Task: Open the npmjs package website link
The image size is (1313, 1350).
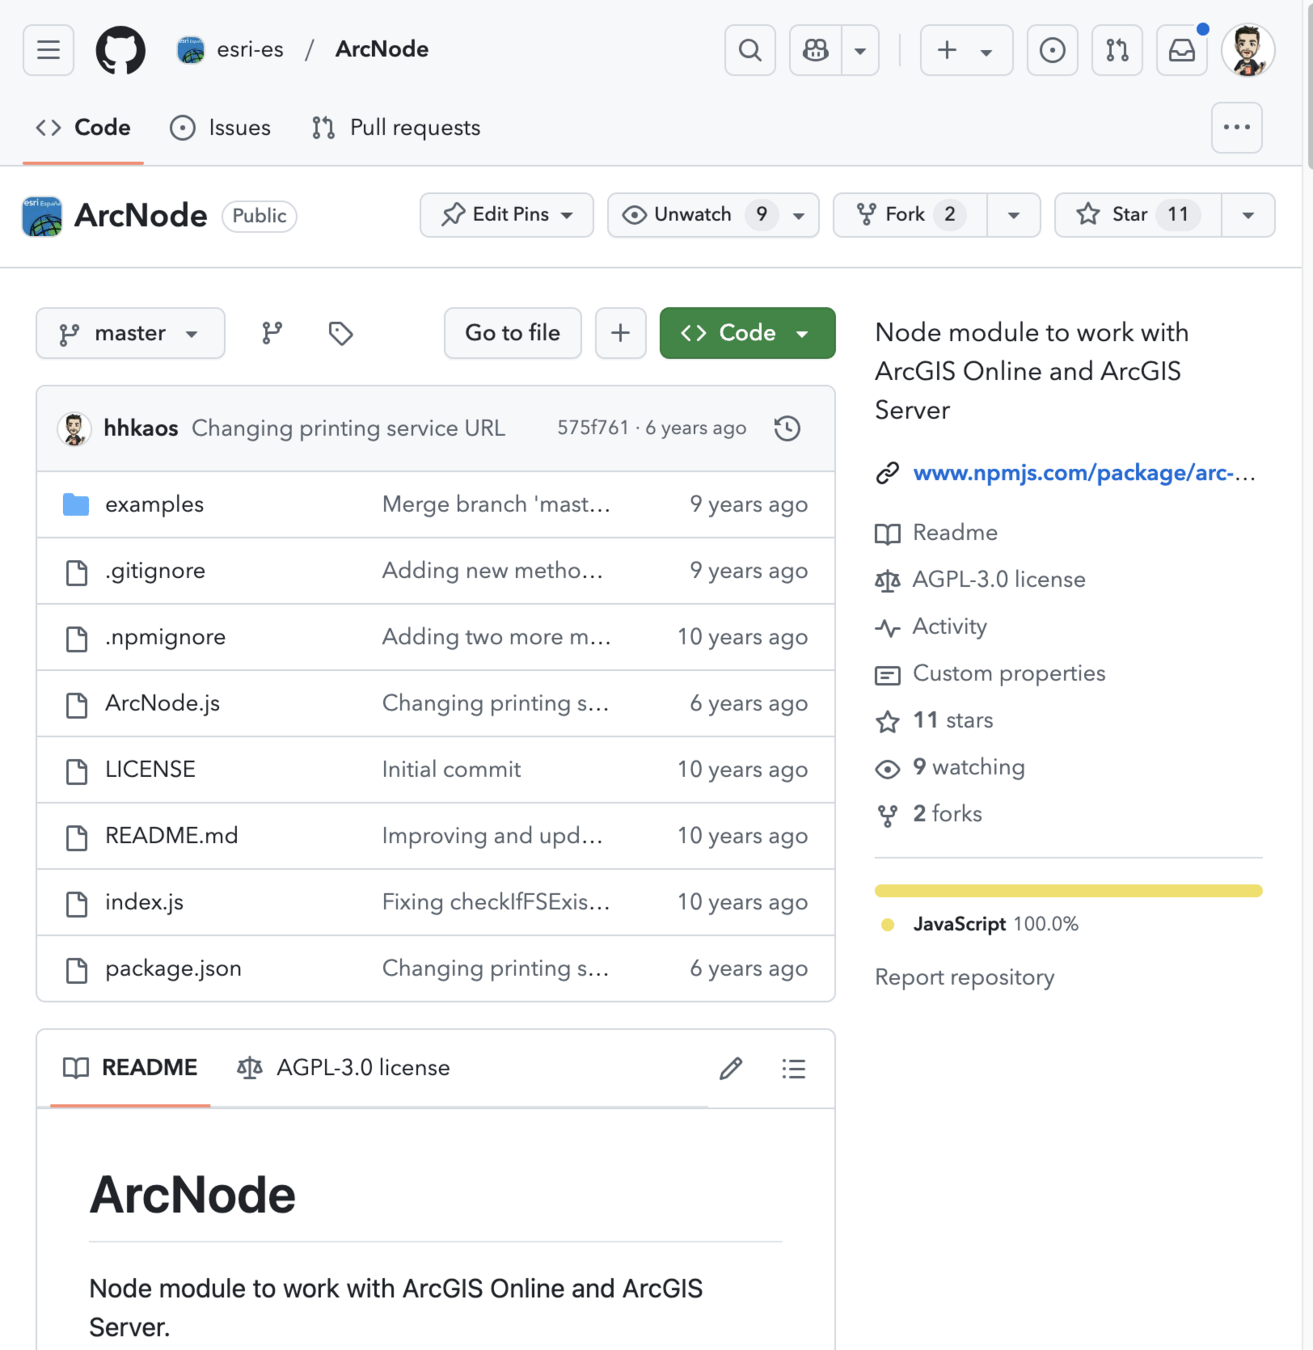Action: point(1084,472)
